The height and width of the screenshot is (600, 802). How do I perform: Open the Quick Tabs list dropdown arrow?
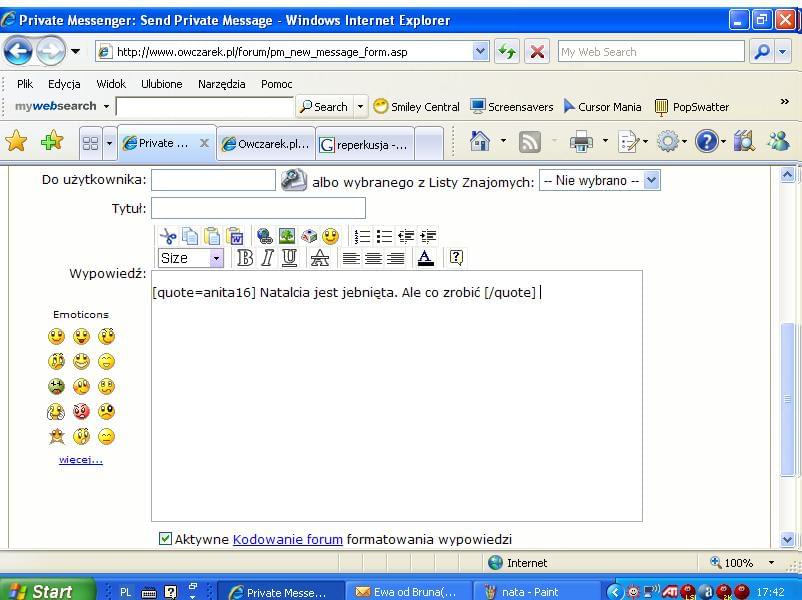[x=109, y=143]
